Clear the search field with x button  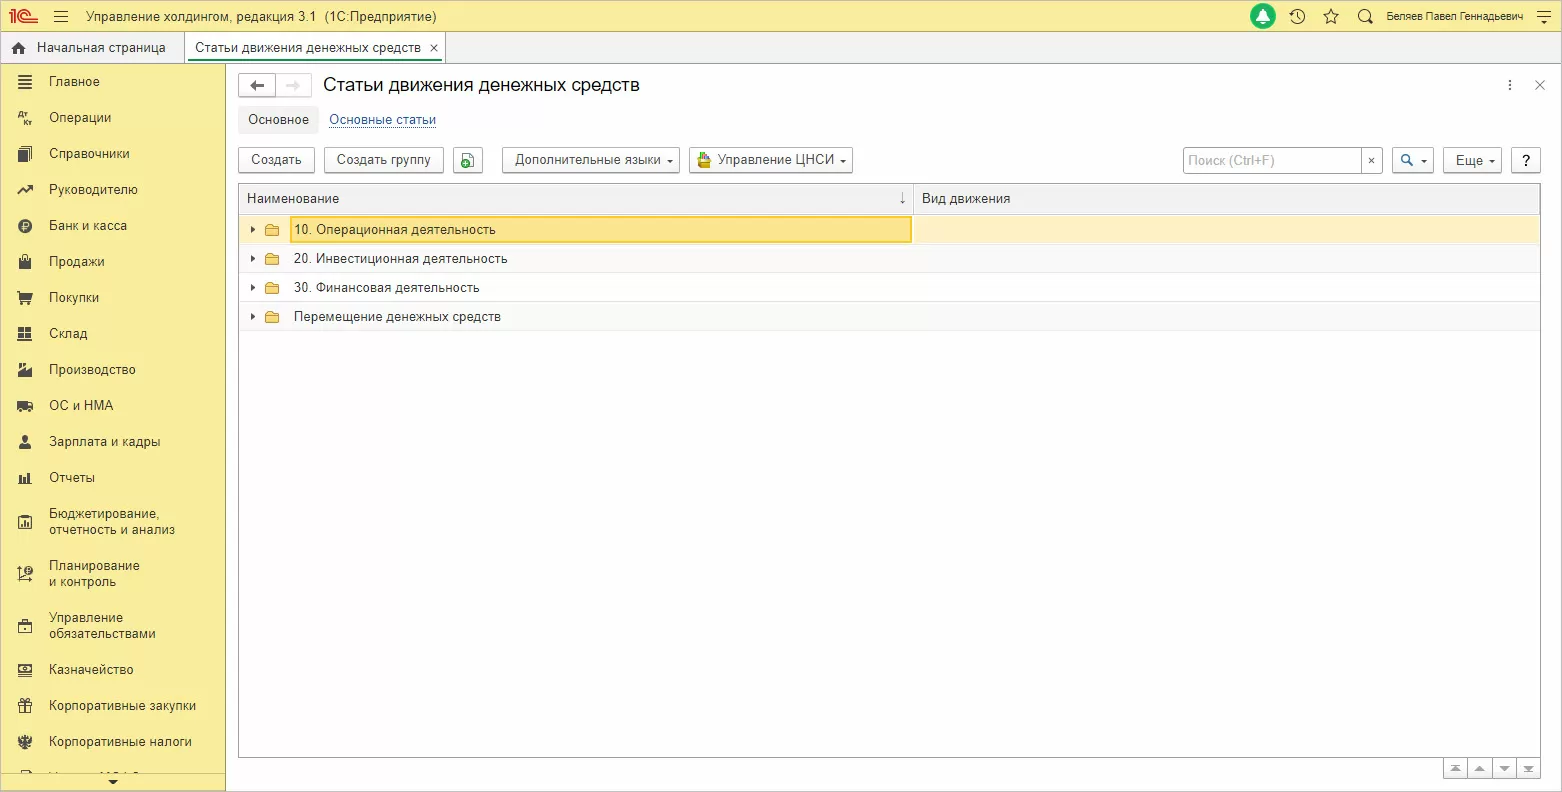(x=1372, y=160)
